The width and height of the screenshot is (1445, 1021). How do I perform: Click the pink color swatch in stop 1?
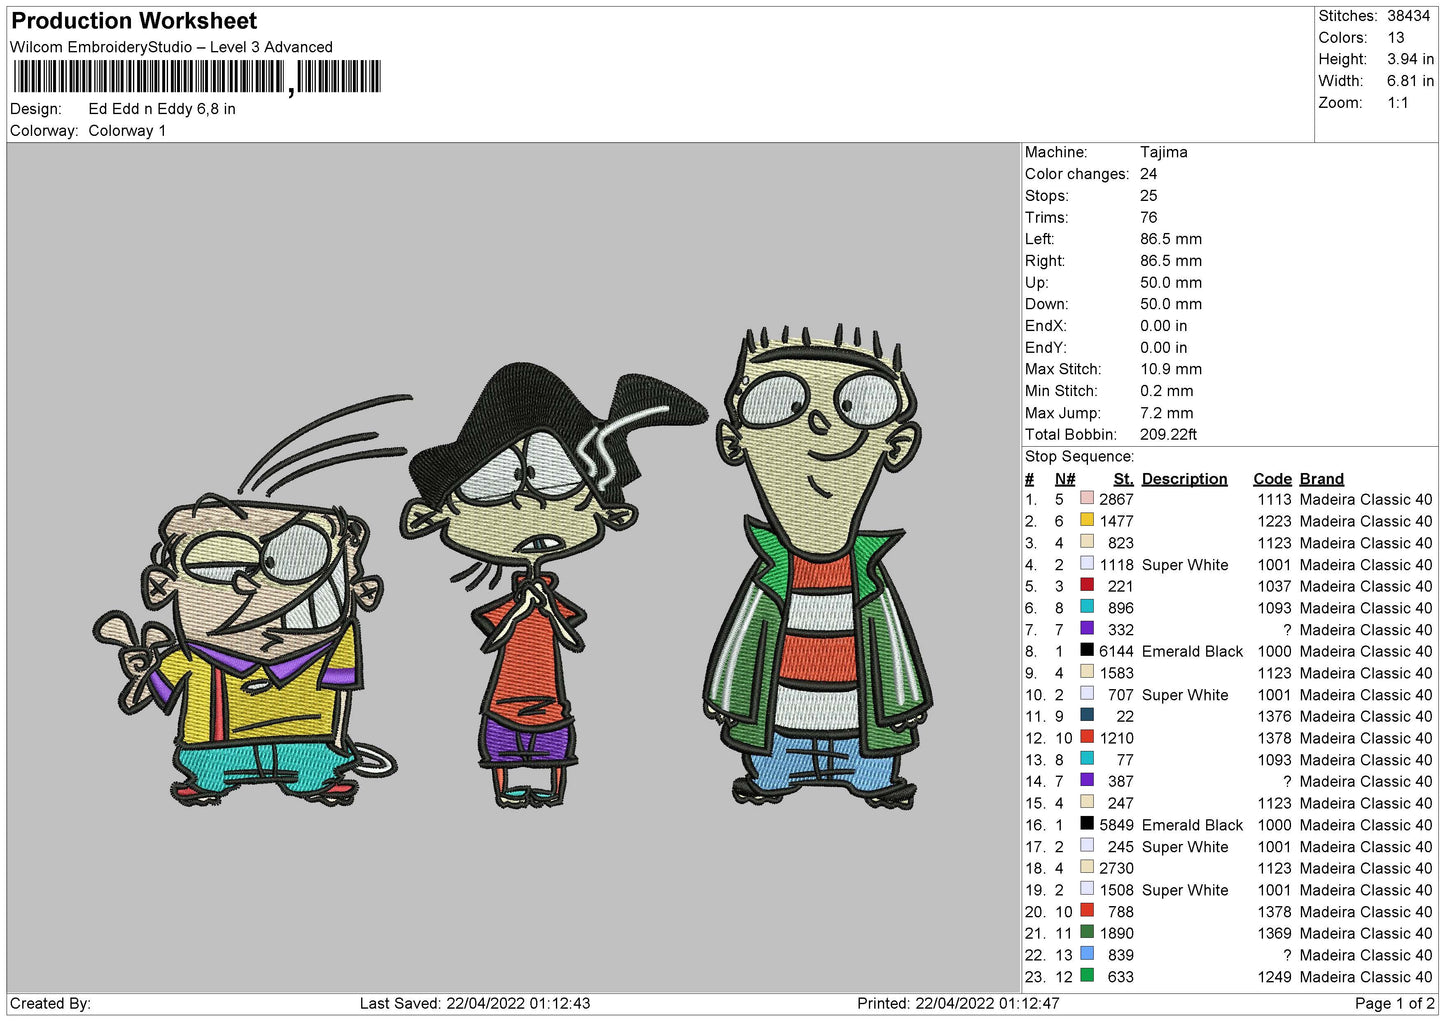[x=1086, y=499]
